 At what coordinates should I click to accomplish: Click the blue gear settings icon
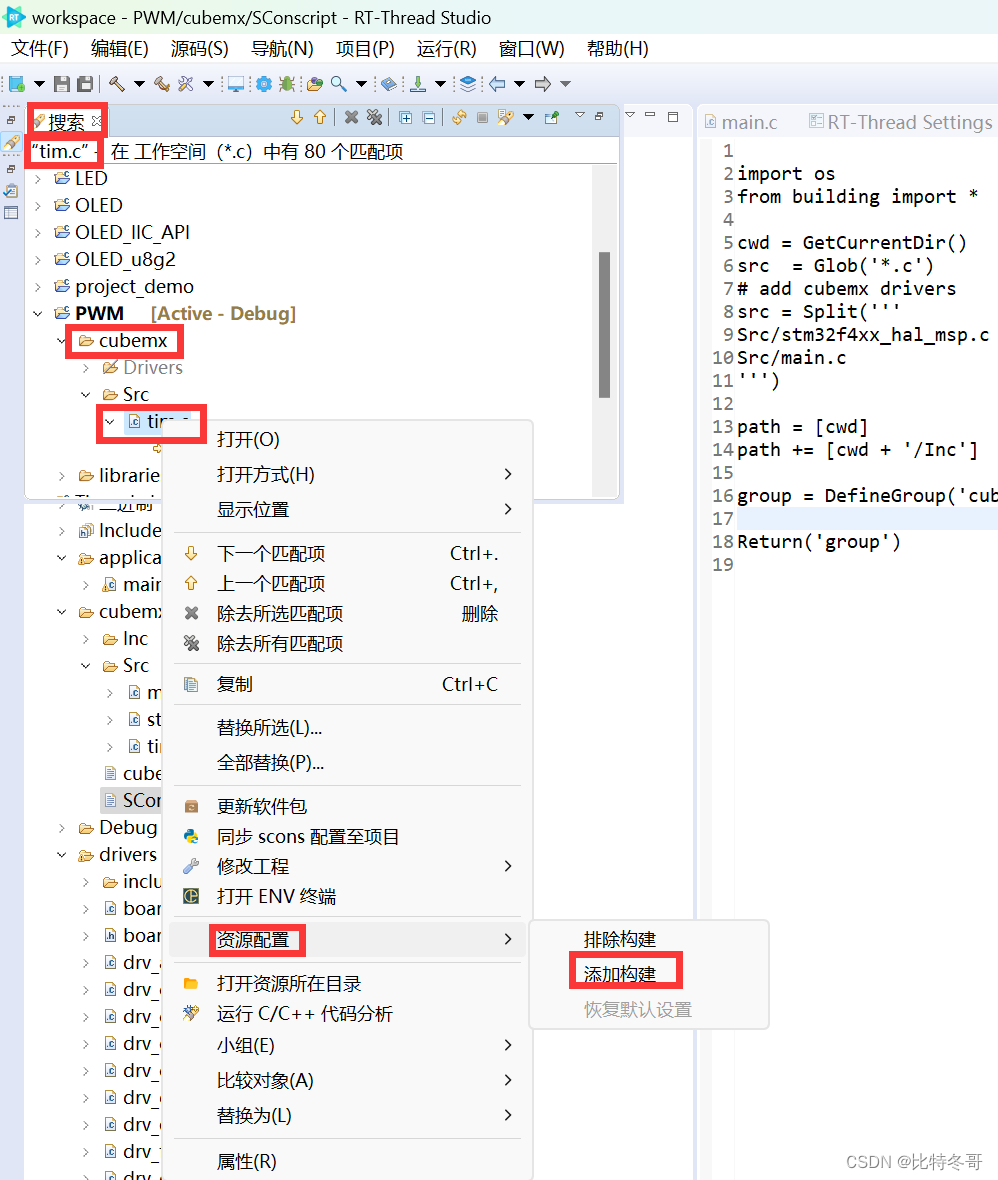pyautogui.click(x=263, y=84)
